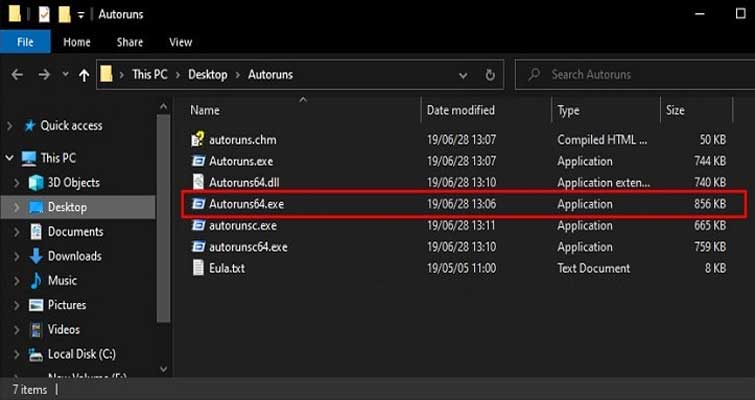Click the navigation pane scrollbar thumb
Screen dimensions: 755x400
pos(164,219)
